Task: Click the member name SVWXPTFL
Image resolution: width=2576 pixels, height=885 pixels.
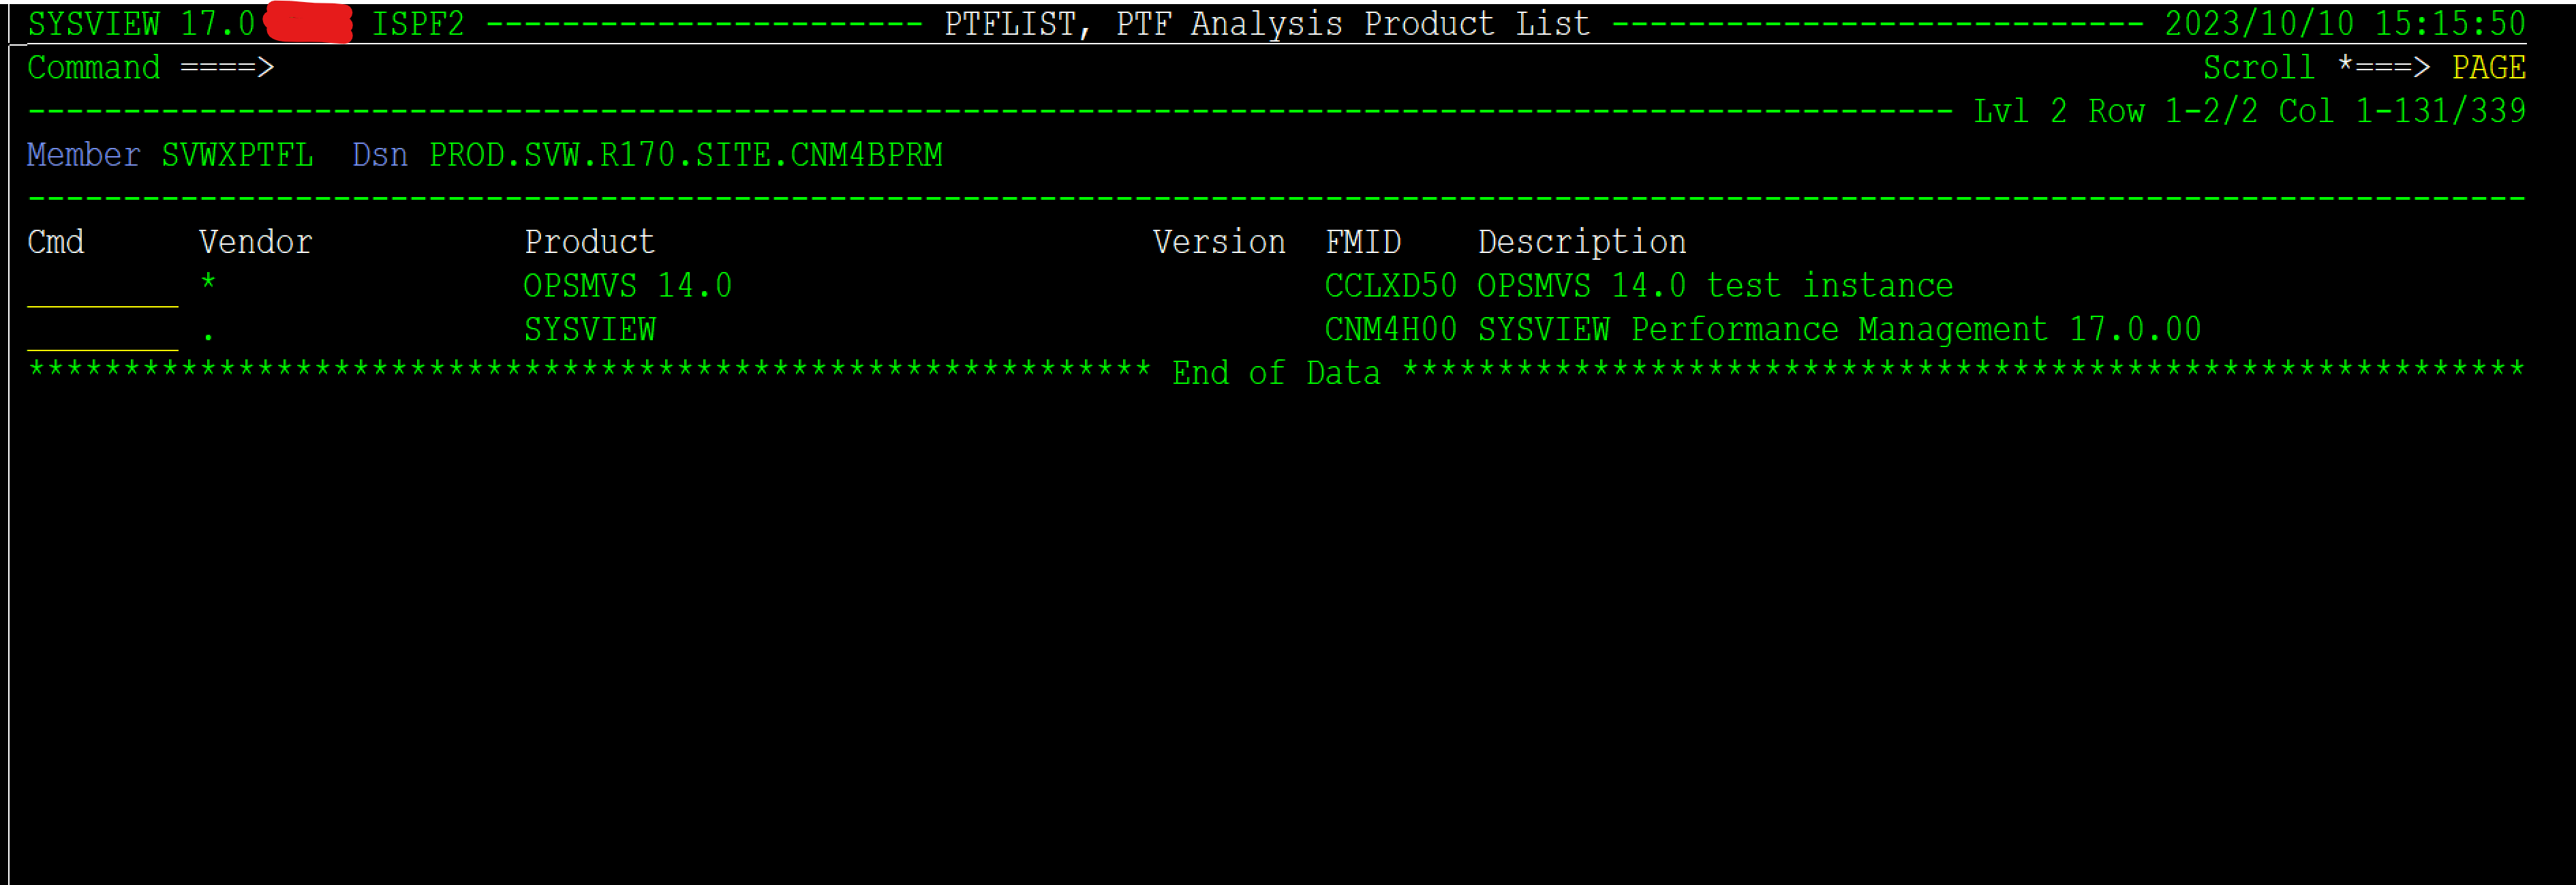Action: click(x=237, y=155)
